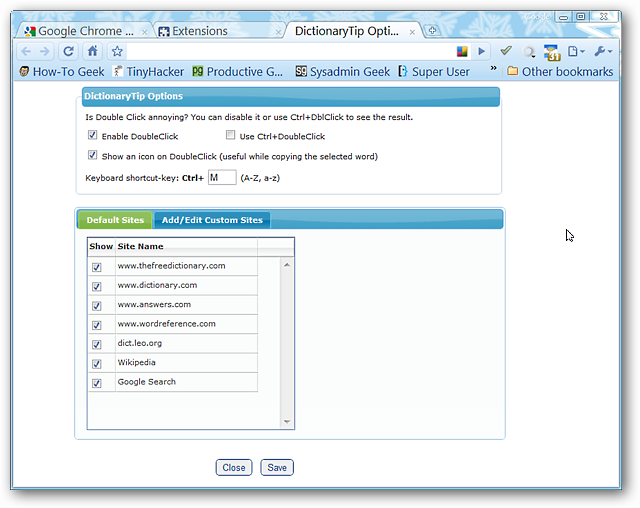Go forward with the browser forward arrow
The image size is (640, 508).
[x=45, y=51]
